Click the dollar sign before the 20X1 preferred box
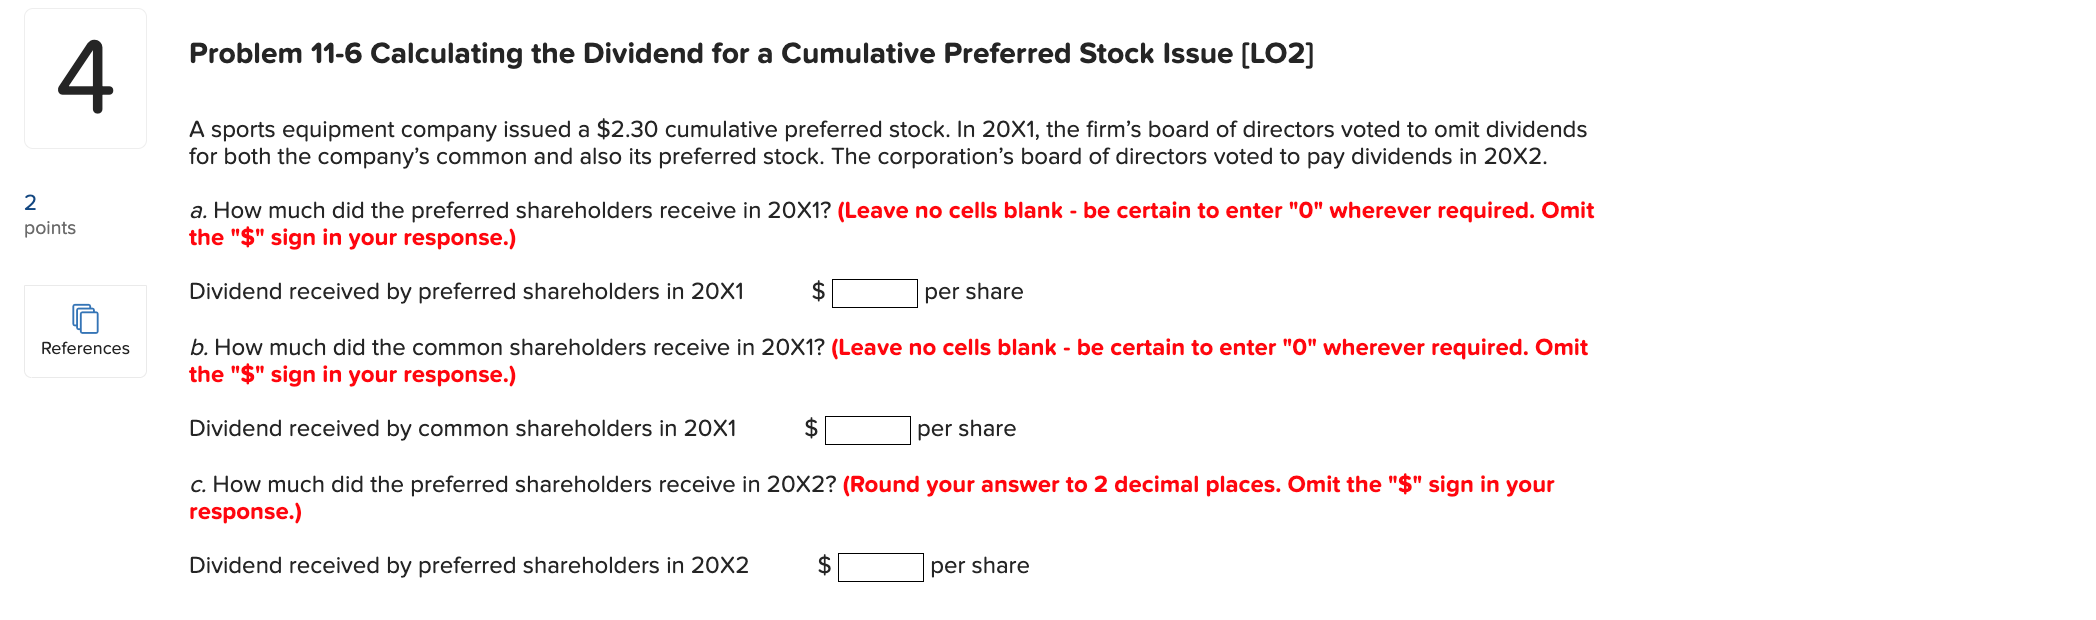The image size is (2096, 620). click(x=817, y=291)
